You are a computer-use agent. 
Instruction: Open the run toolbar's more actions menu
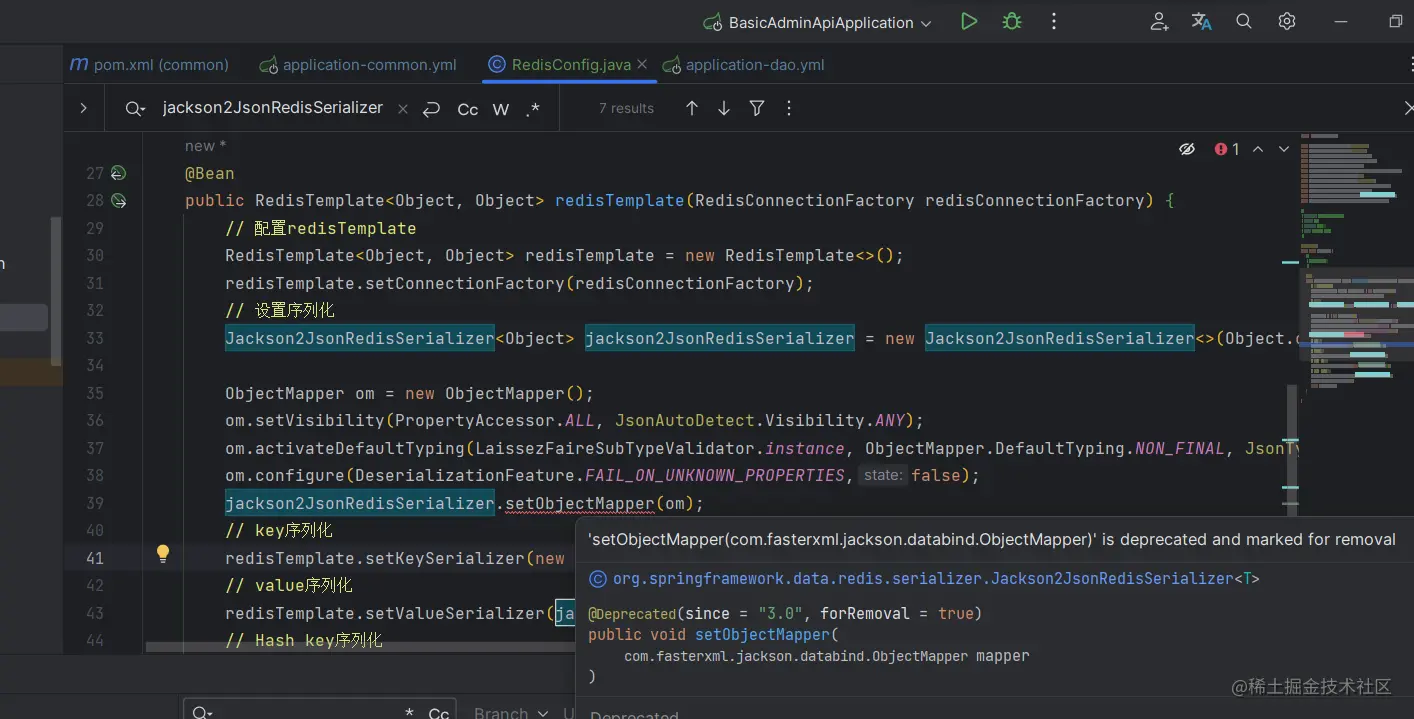(x=1054, y=21)
